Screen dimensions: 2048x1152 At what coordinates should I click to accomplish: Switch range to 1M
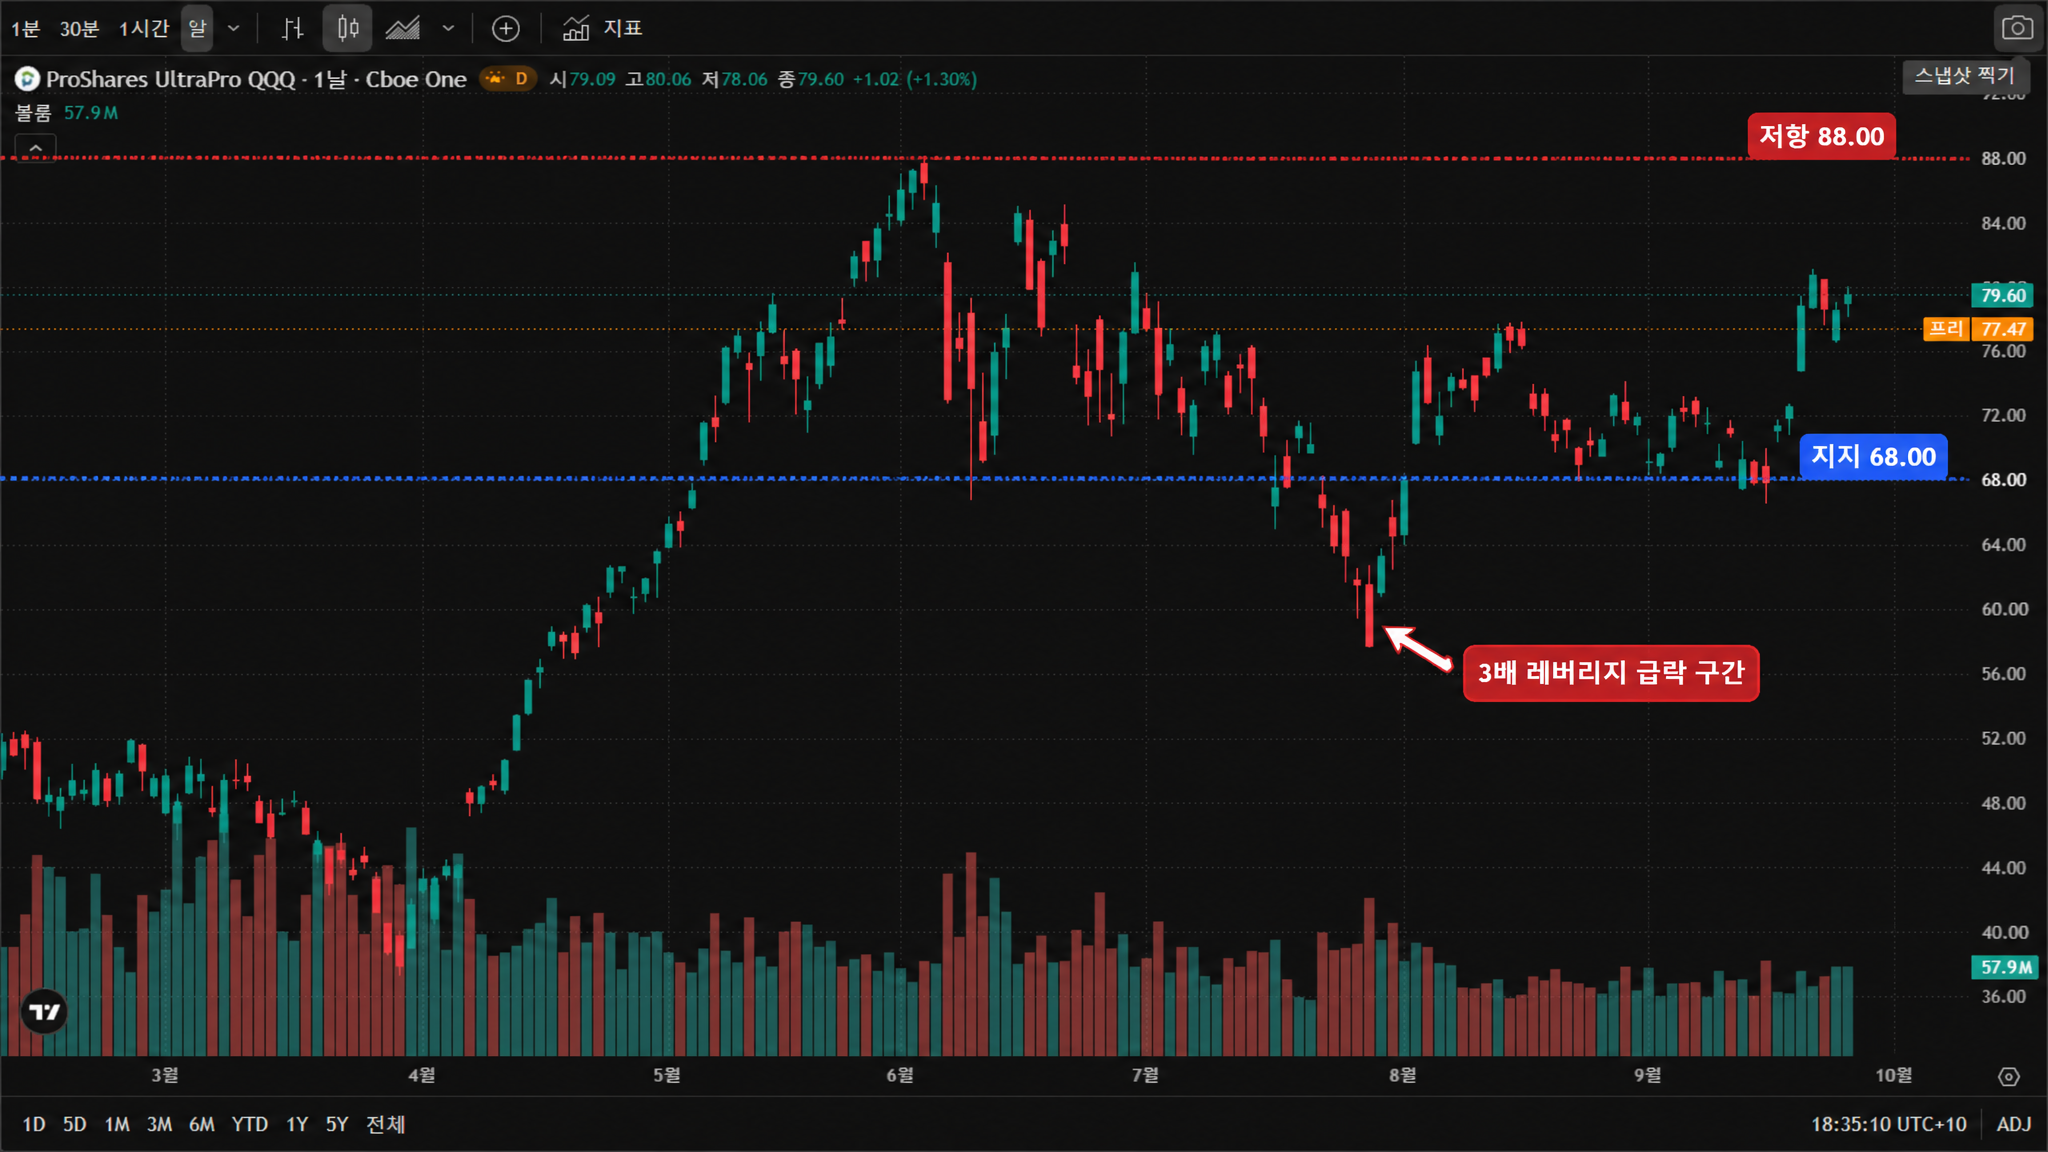coord(117,1124)
